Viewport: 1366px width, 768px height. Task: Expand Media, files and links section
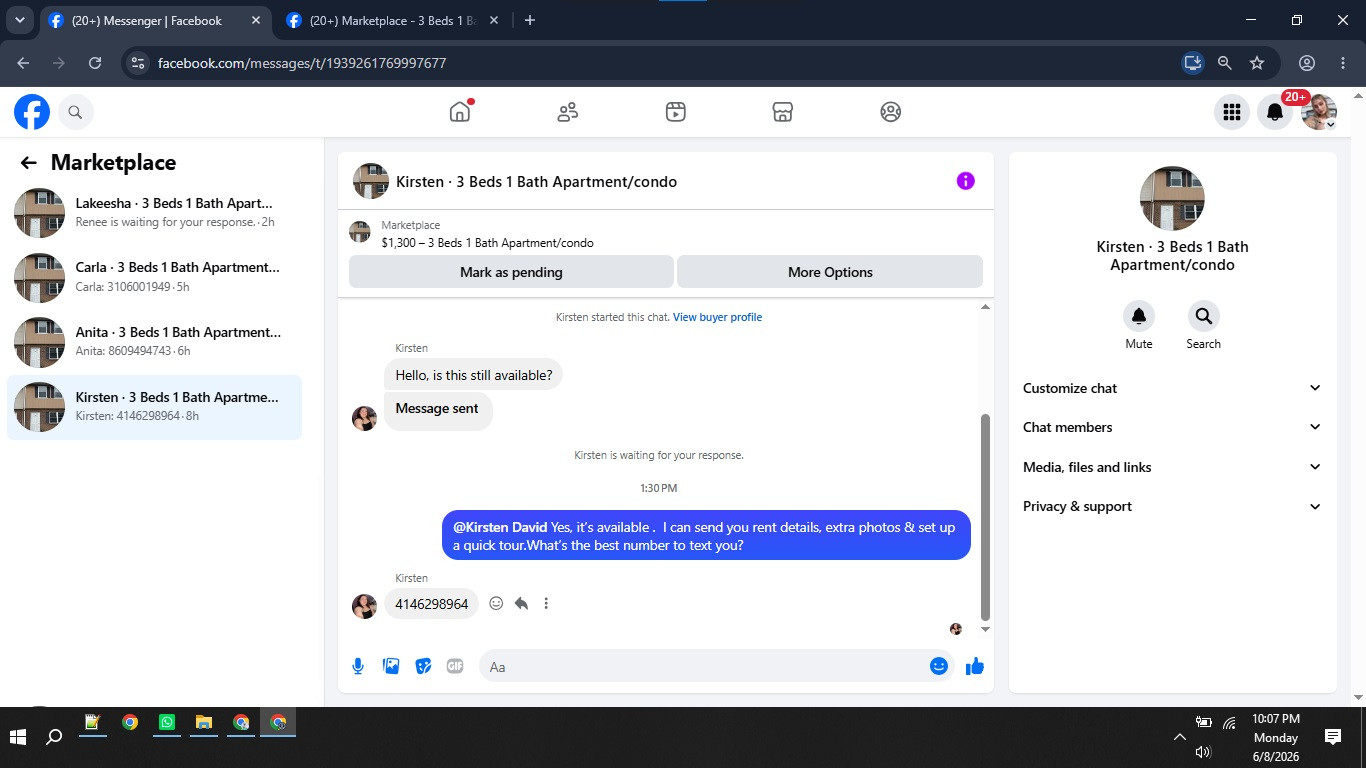pyautogui.click(x=1172, y=467)
